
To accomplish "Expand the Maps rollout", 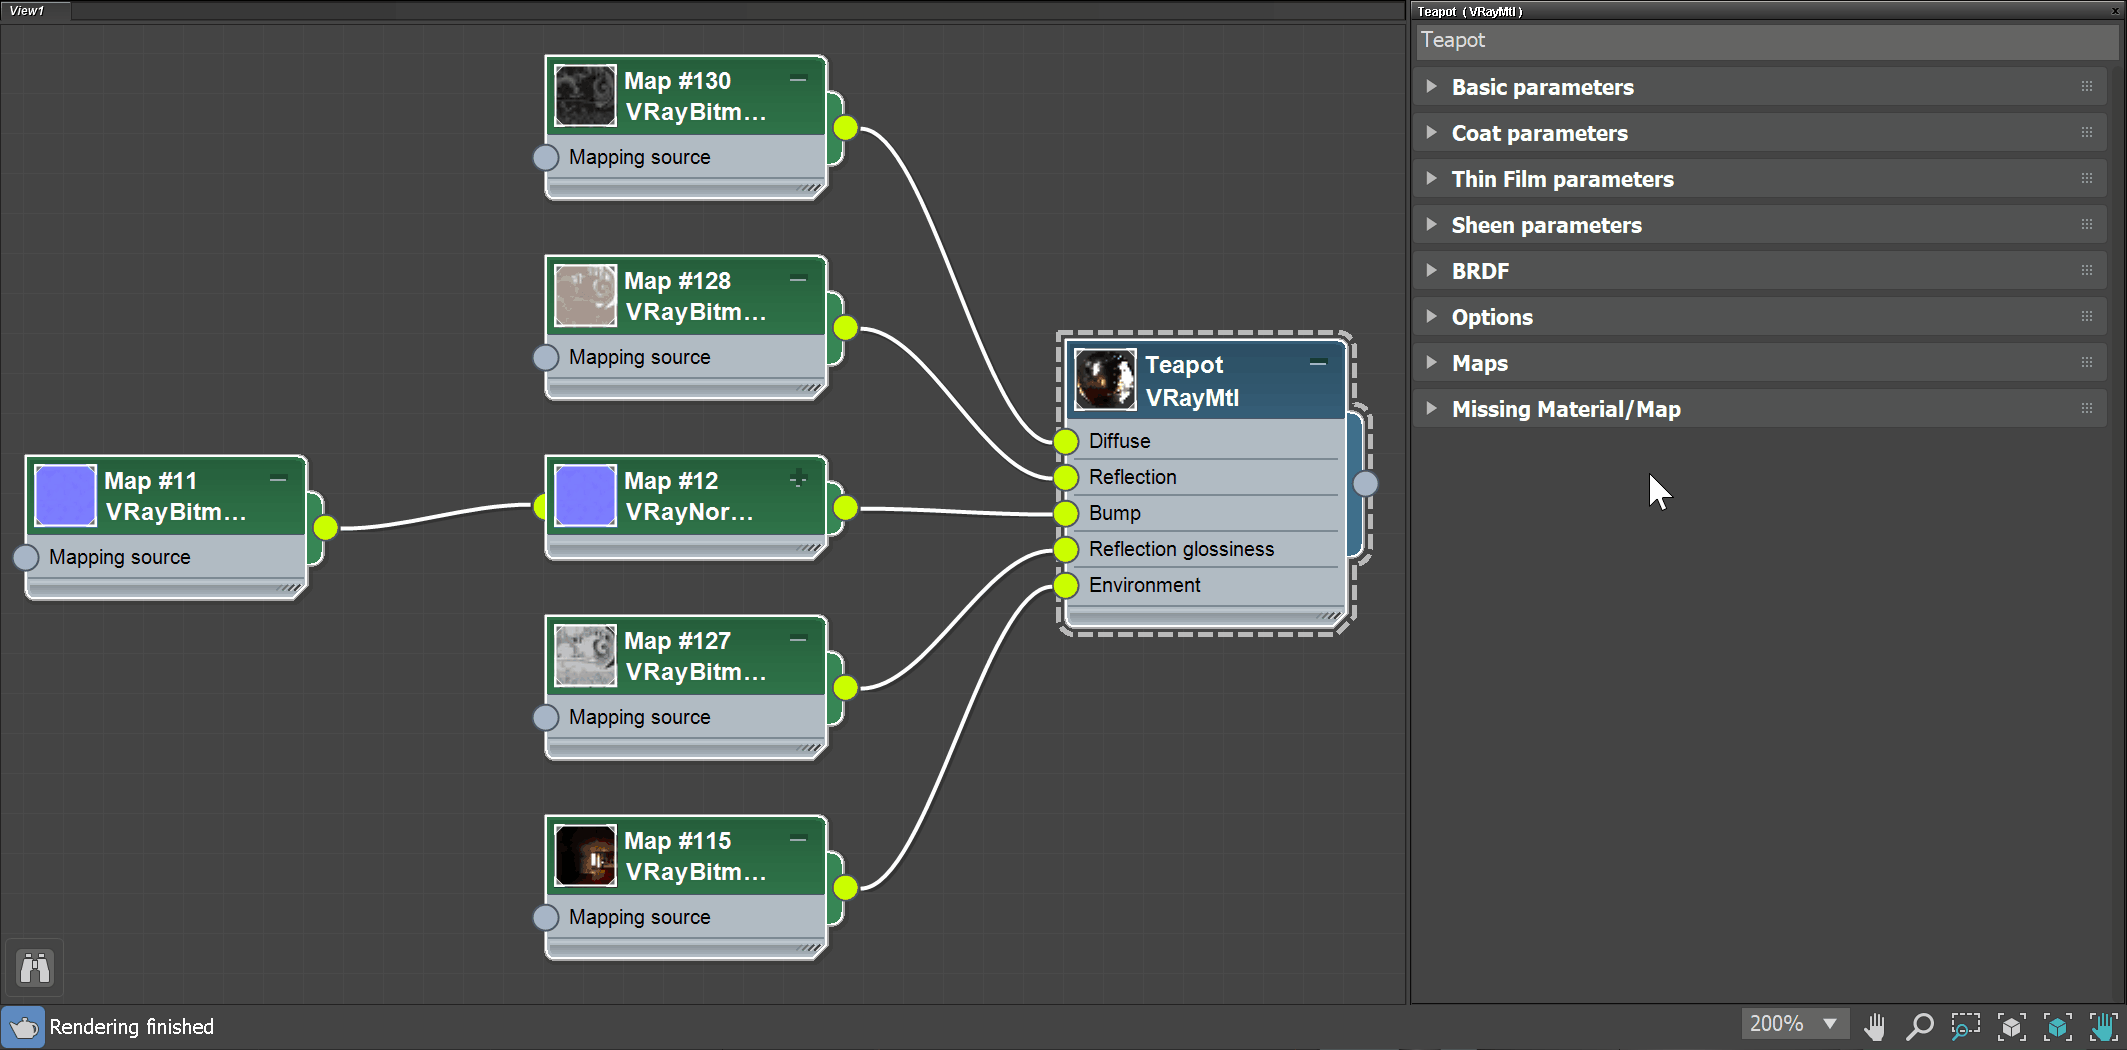I will click(1479, 363).
